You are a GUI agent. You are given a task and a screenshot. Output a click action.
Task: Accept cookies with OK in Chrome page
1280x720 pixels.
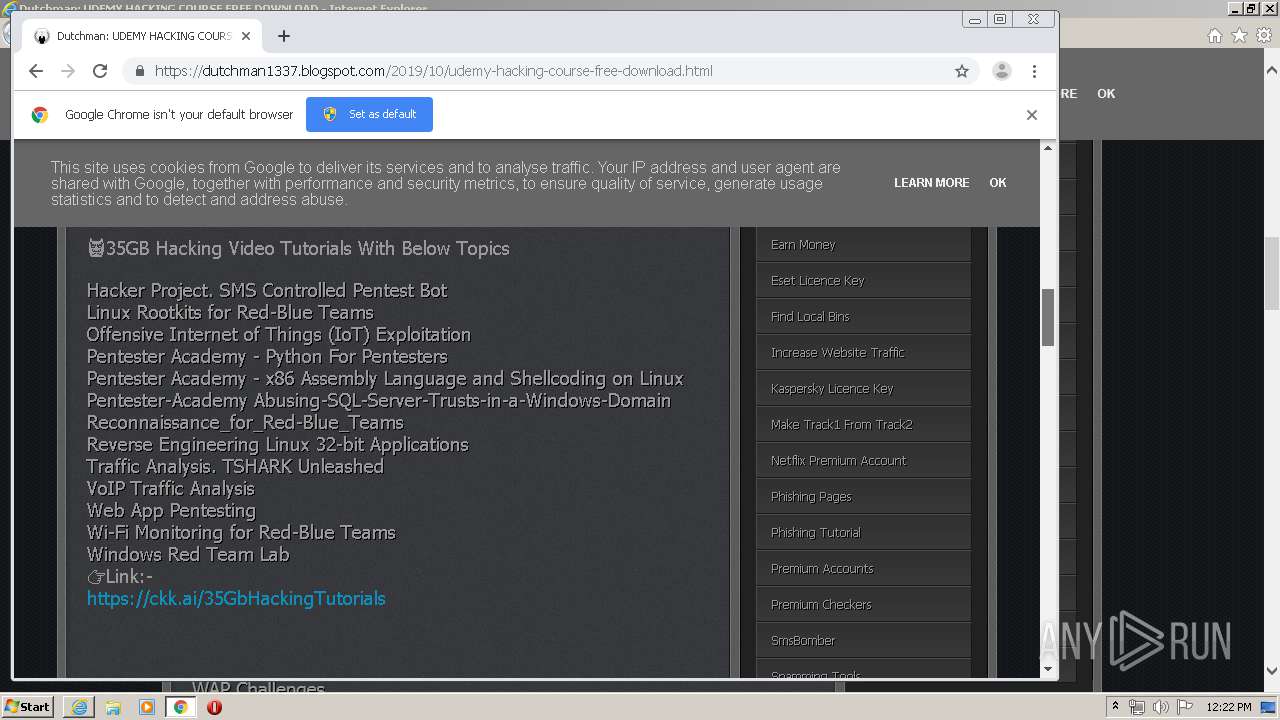(998, 183)
